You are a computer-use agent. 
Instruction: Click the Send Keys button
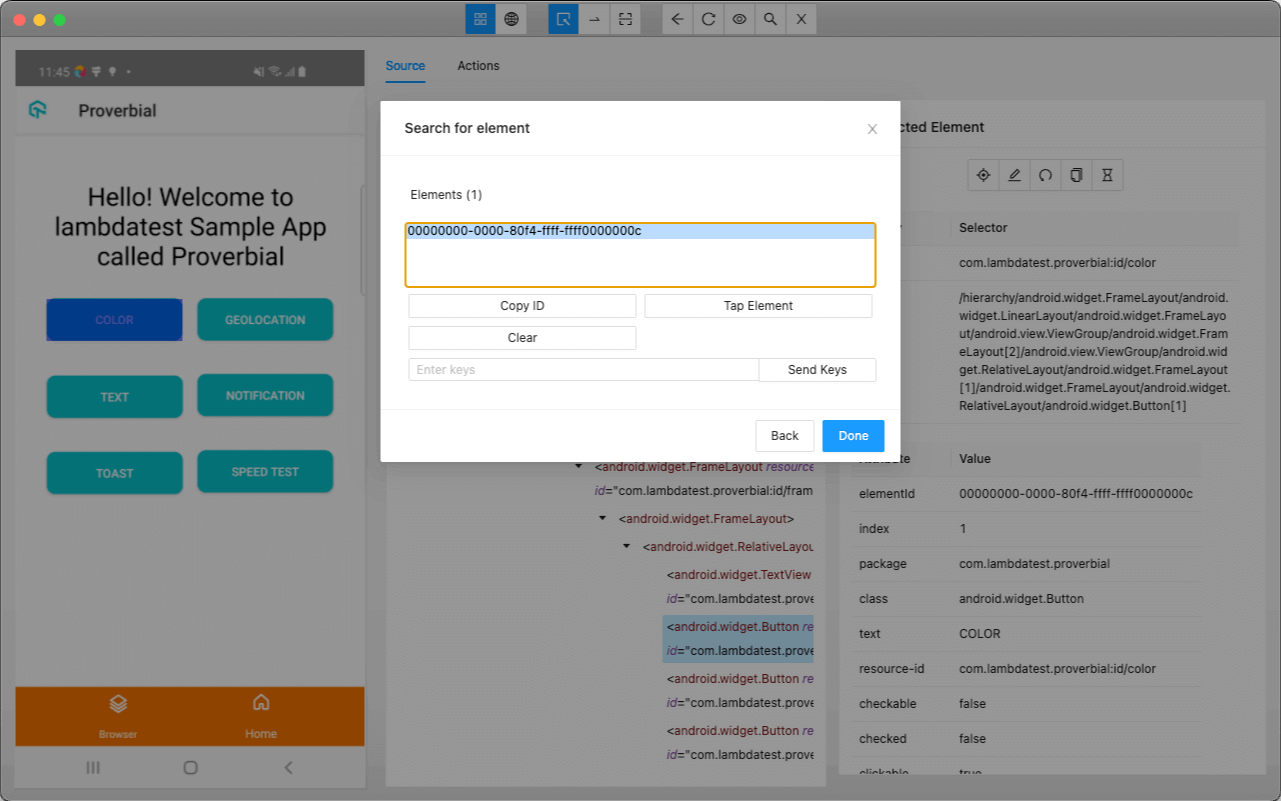pos(817,370)
